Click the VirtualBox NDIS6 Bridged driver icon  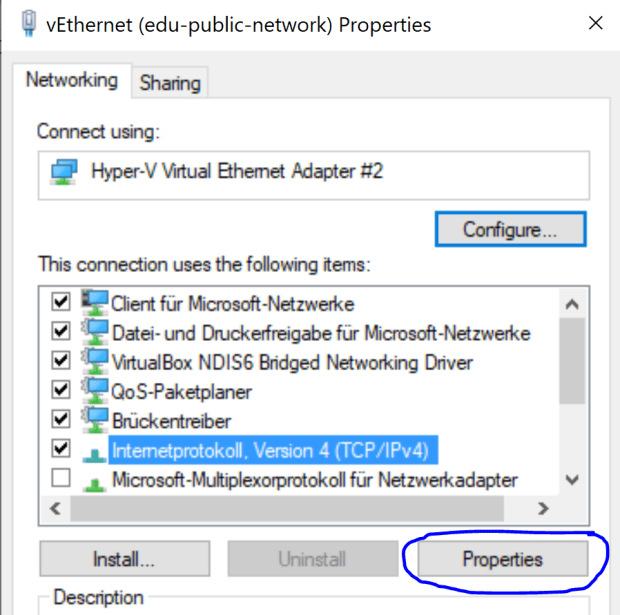click(x=96, y=361)
